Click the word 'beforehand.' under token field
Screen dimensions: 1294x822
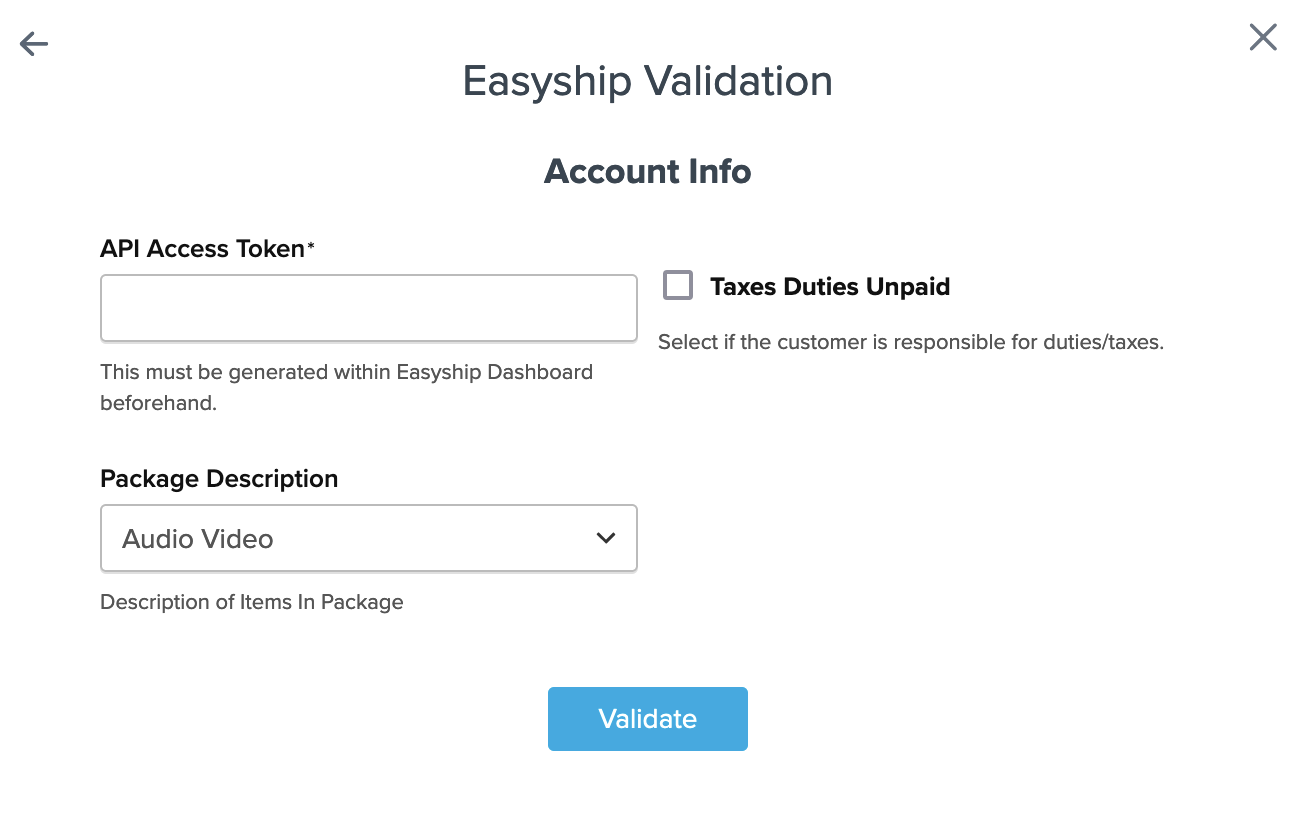pyautogui.click(x=158, y=404)
